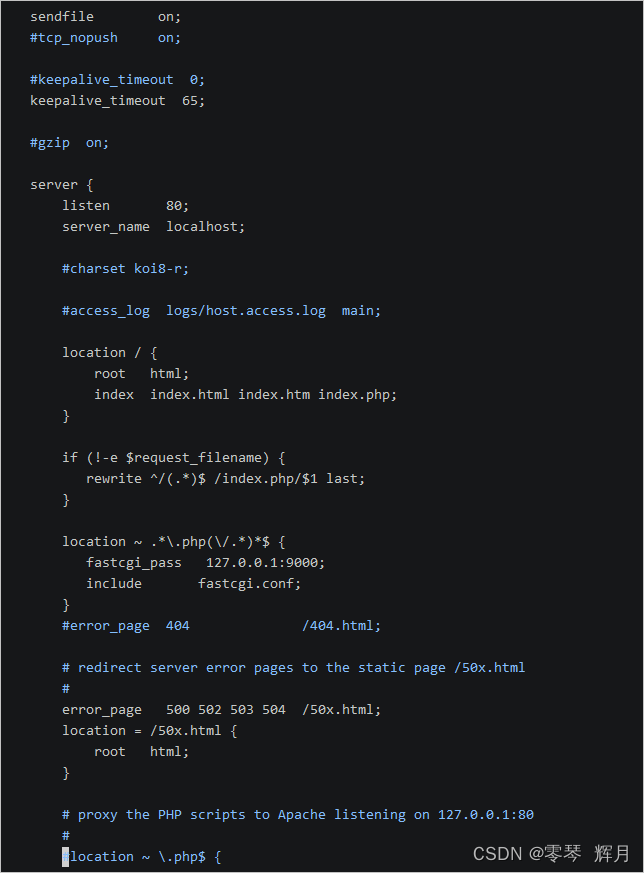Click the #charset koi8-r comment
Image resolution: width=644 pixels, height=873 pixels.
point(125,269)
